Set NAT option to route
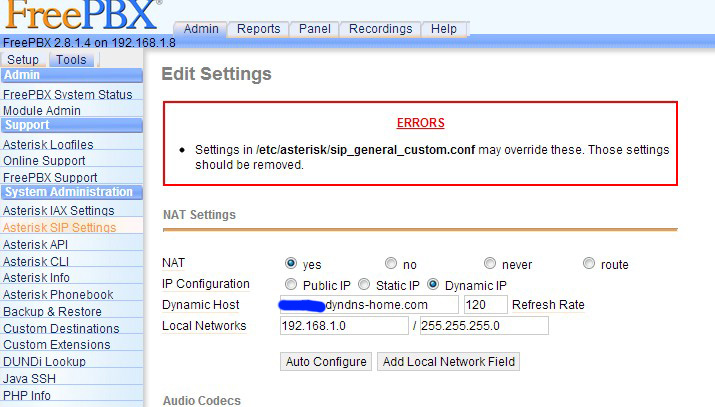This screenshot has height=407, width=715. (589, 264)
